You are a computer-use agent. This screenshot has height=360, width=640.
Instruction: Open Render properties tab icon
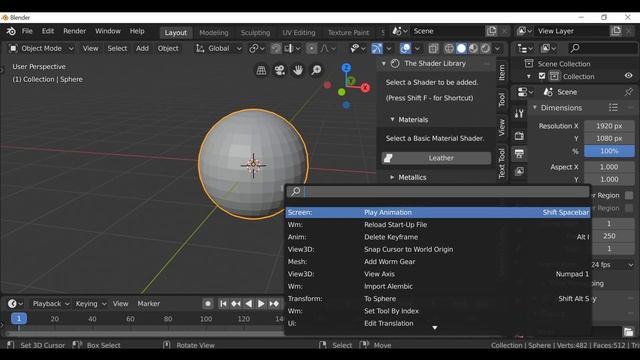[x=519, y=136]
